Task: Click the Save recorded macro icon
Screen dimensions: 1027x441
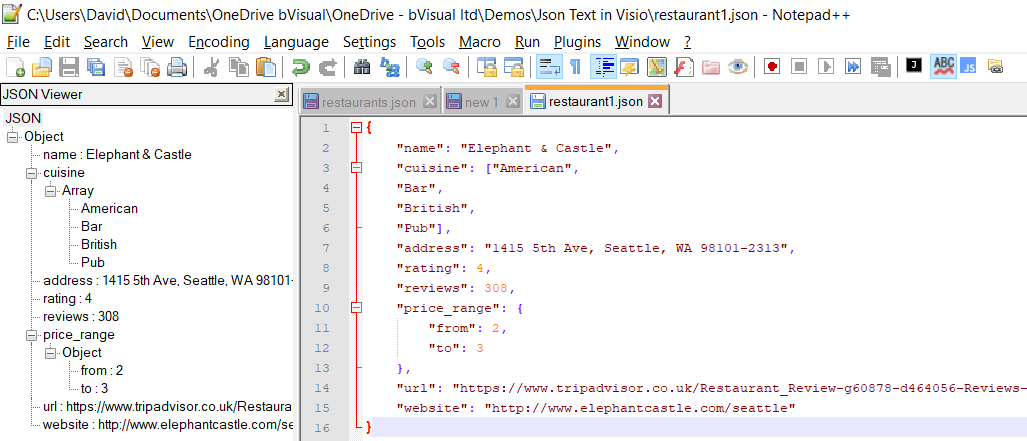Action: pyautogui.click(x=880, y=67)
